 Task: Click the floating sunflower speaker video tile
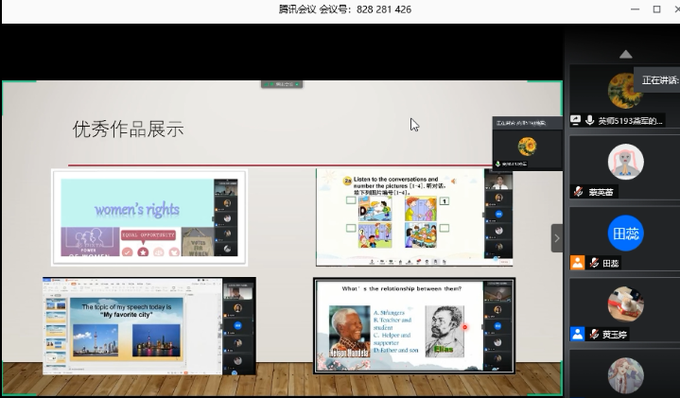527,143
